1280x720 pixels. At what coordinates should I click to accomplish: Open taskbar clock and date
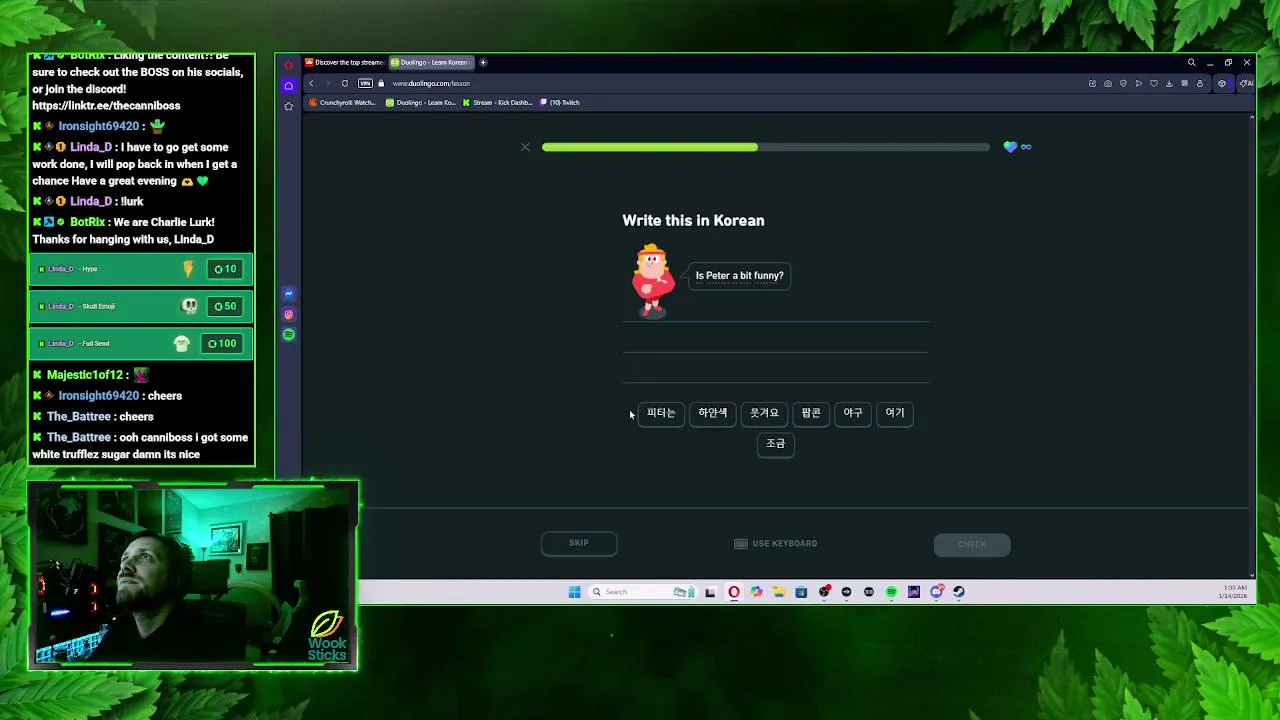(1235, 592)
